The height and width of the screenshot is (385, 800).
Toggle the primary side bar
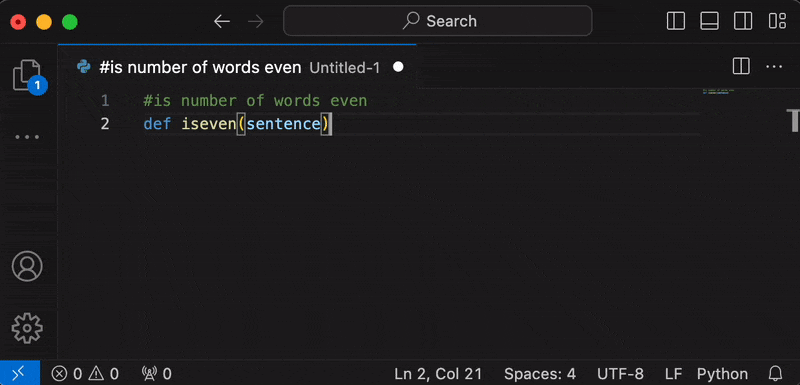pos(676,21)
